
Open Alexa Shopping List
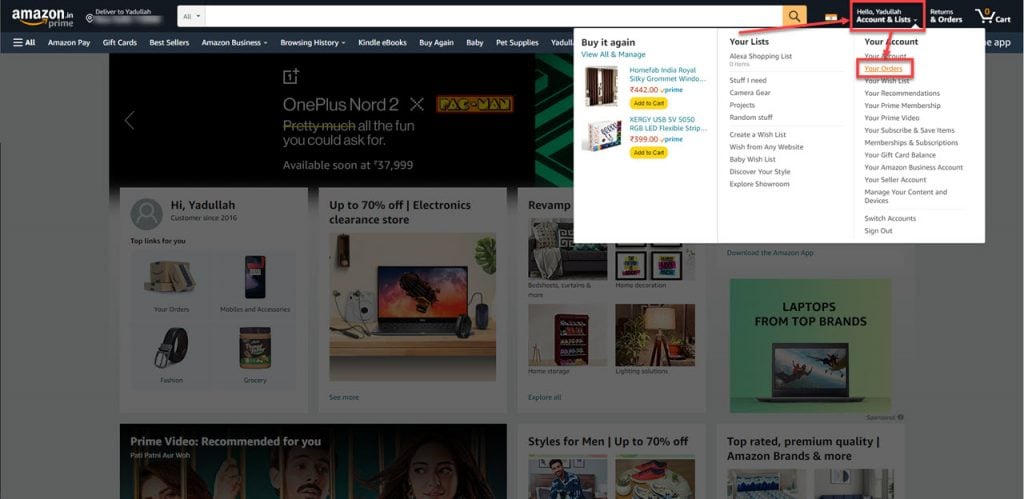[x=760, y=57]
